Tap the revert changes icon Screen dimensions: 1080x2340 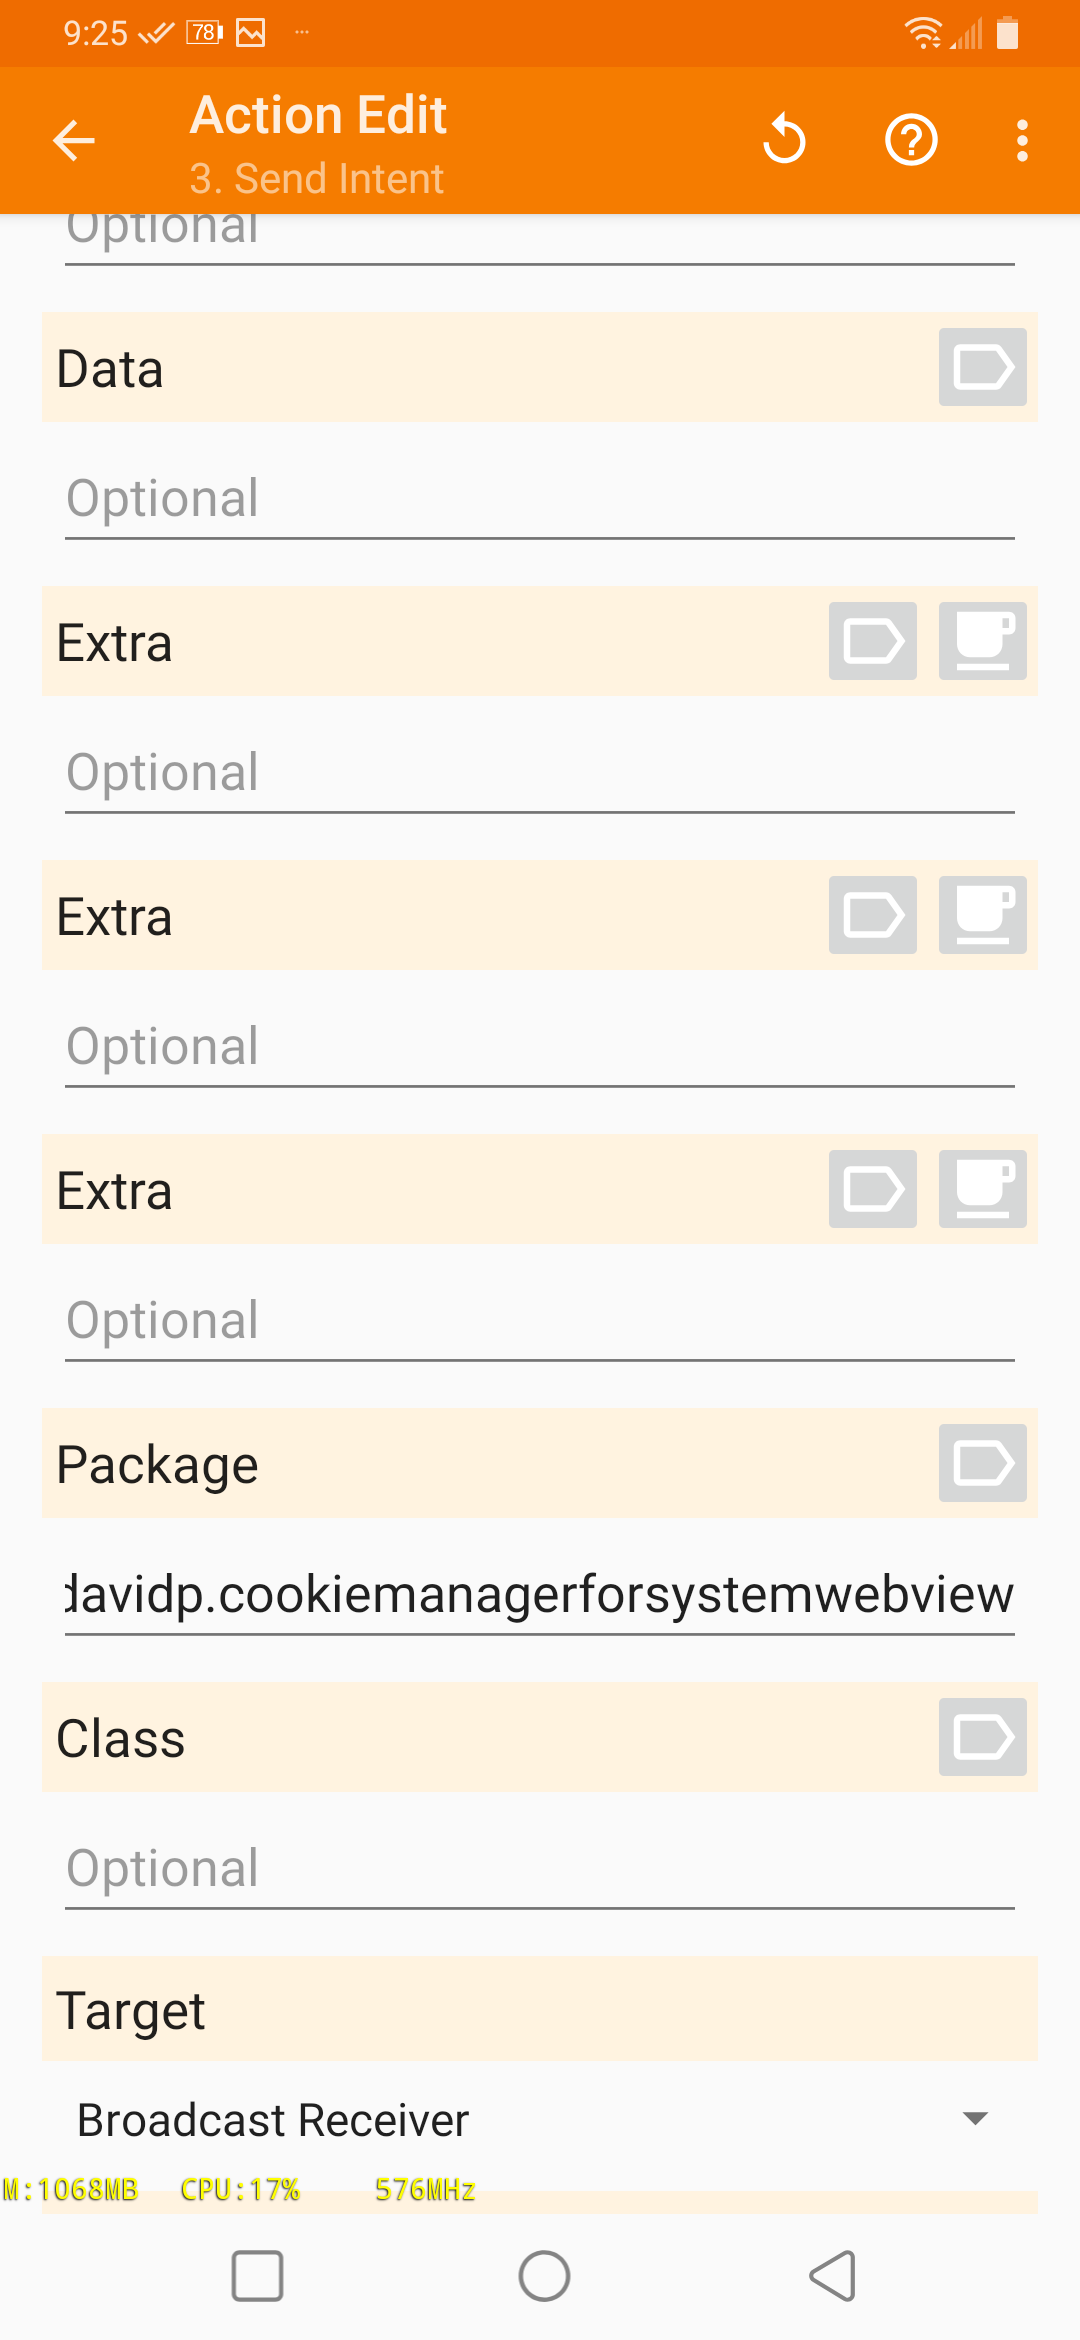click(784, 139)
